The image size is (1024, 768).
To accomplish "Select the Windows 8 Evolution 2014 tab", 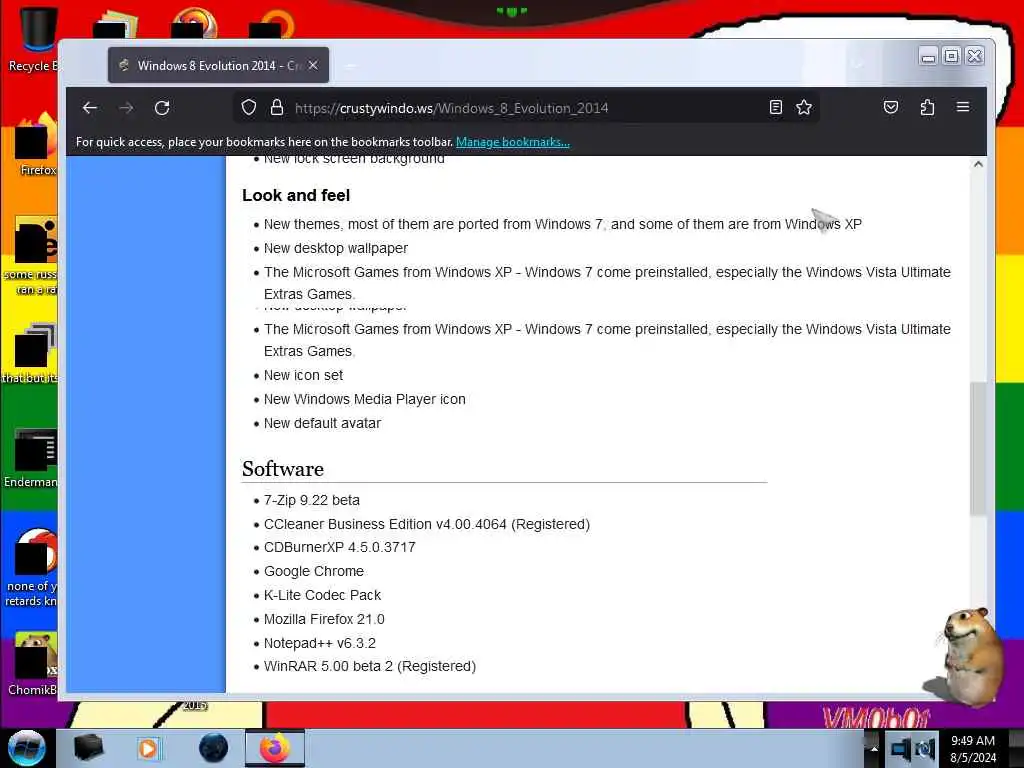I will 218,65.
